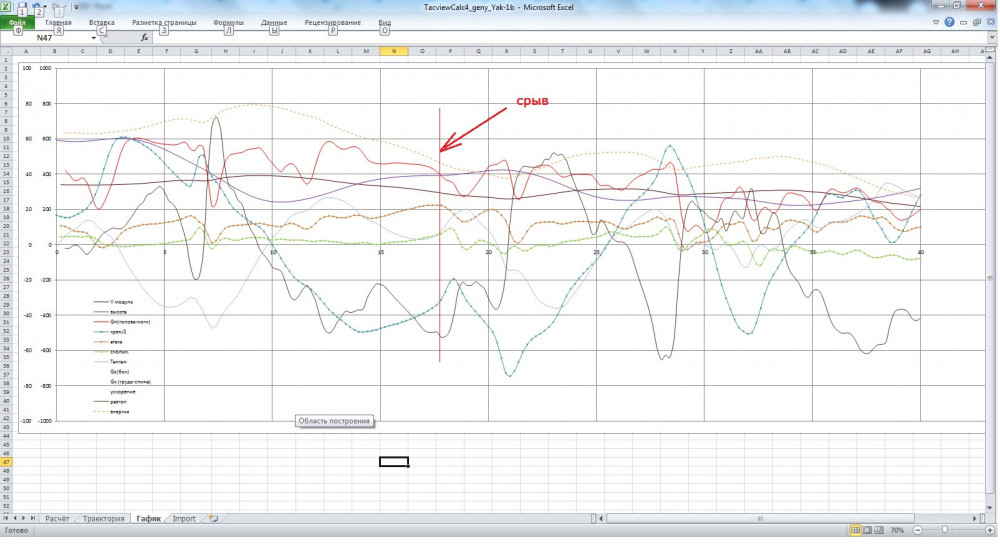
Task: Switch to the Расчёт sheet tab
Action: [57, 519]
